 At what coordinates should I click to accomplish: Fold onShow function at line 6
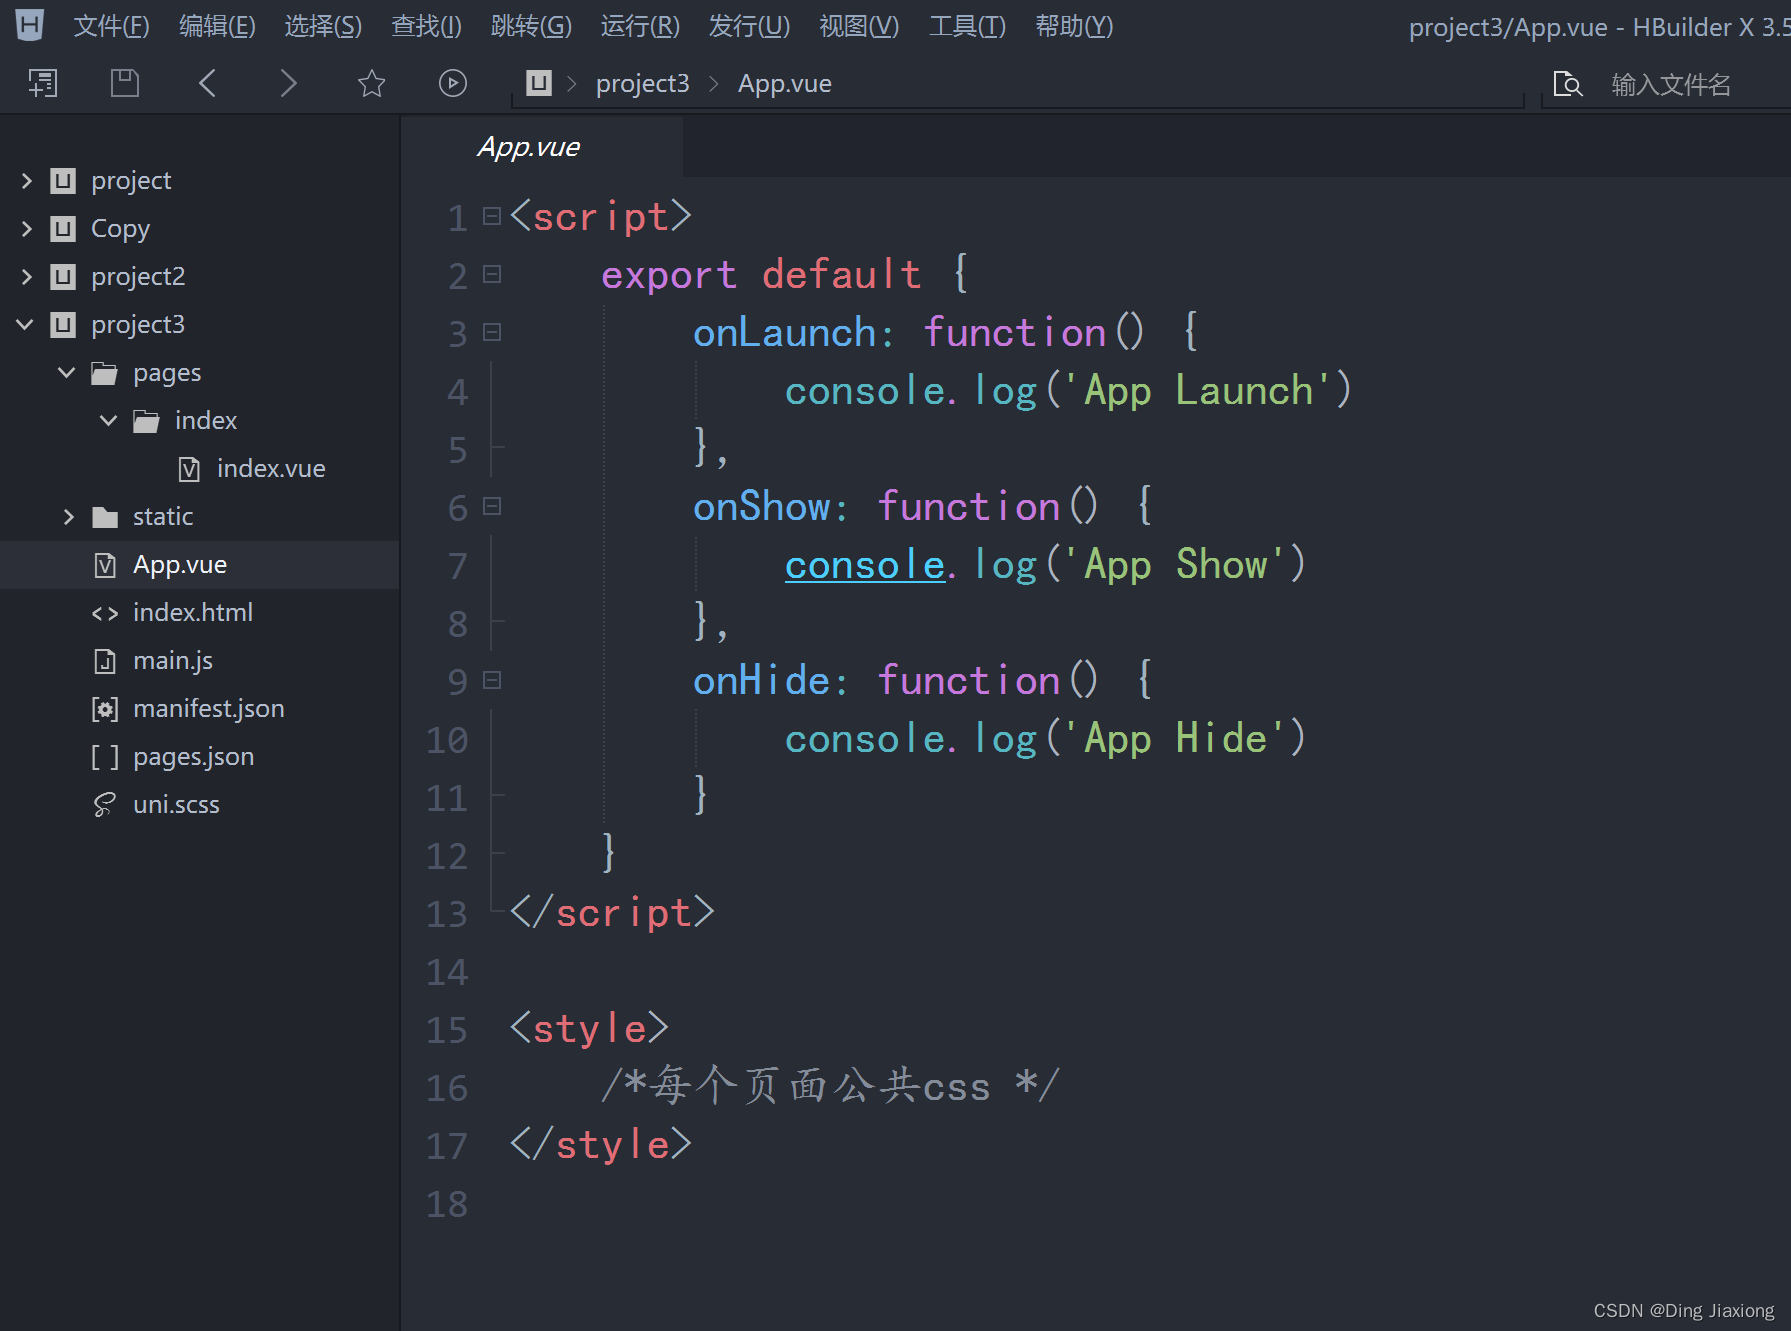[x=492, y=506]
